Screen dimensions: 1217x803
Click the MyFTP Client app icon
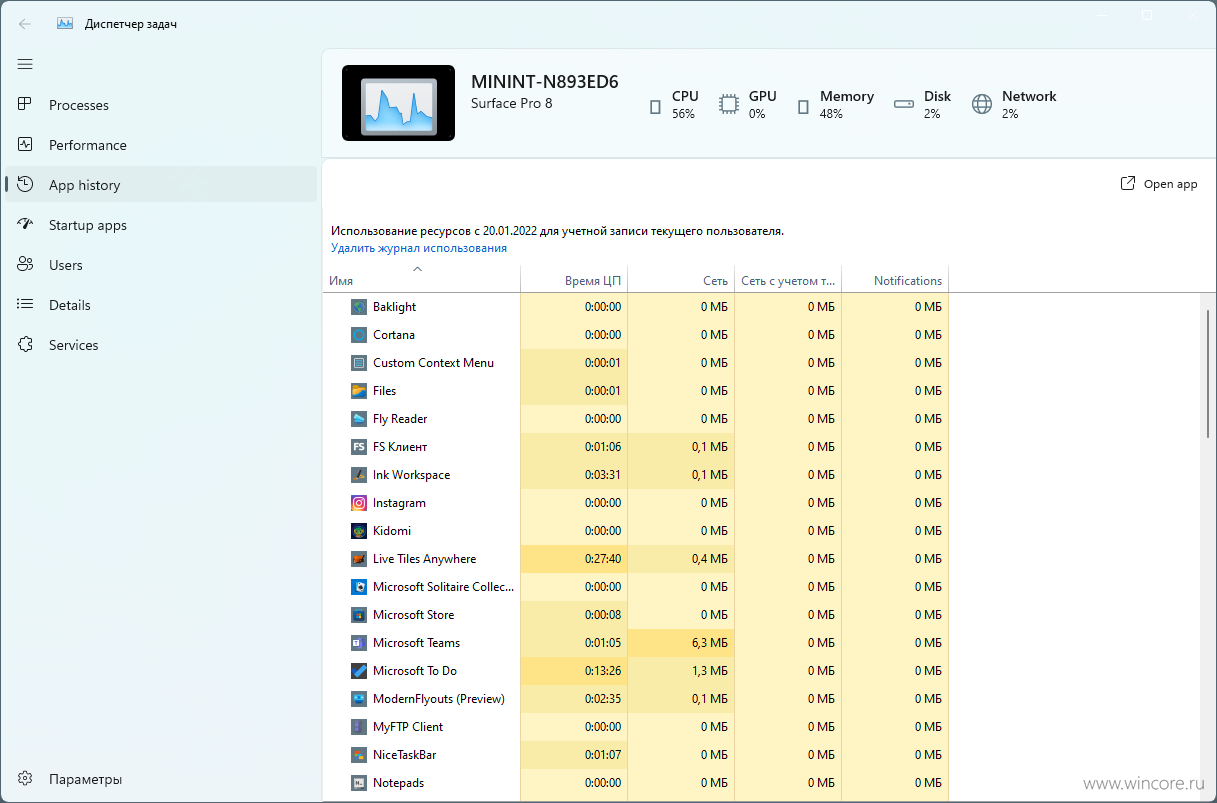click(359, 727)
